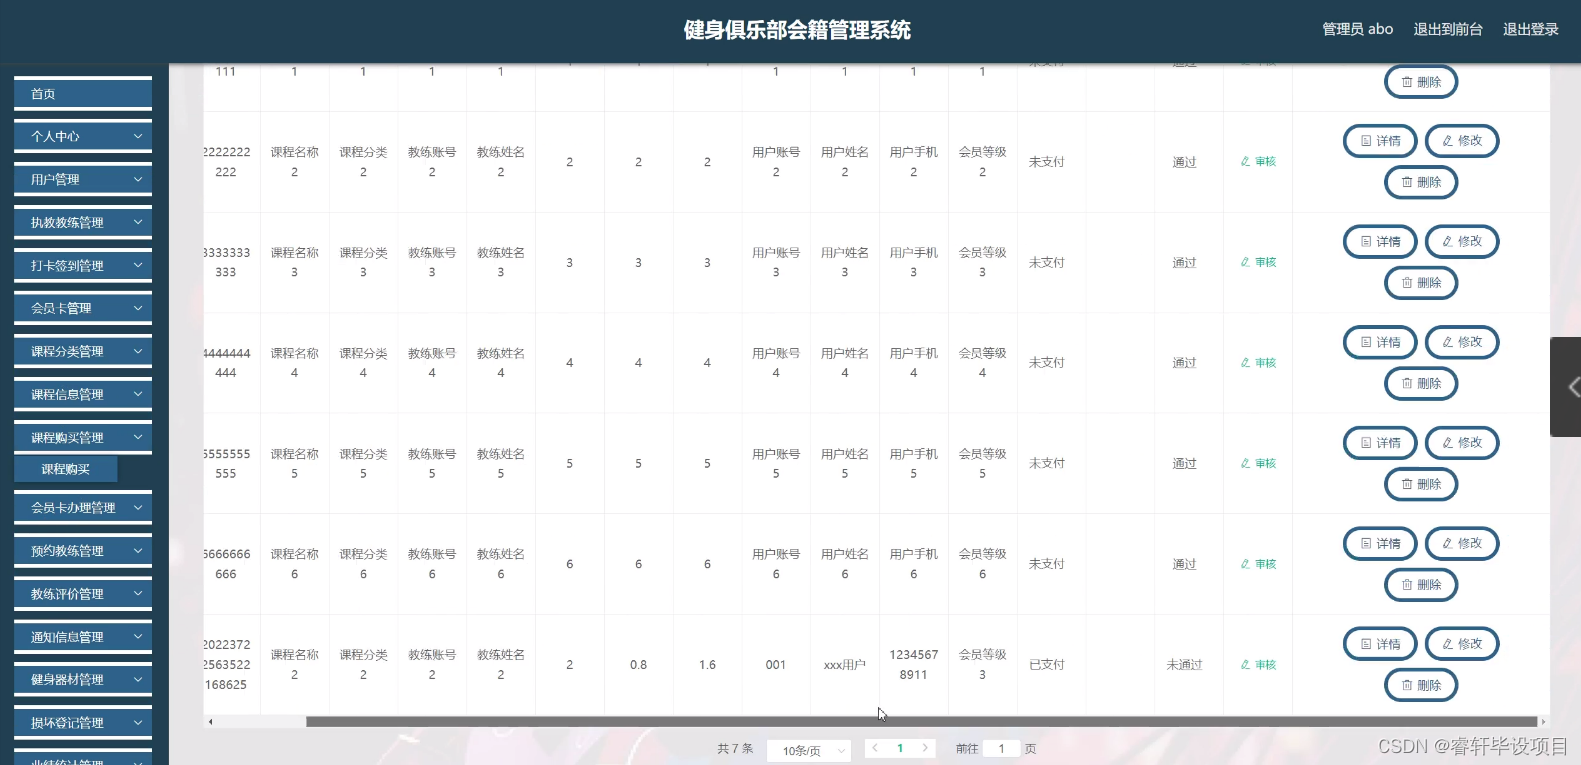This screenshot has width=1581, height=765.
Task: Expand the 通知信息管理 menu
Action: [83, 637]
